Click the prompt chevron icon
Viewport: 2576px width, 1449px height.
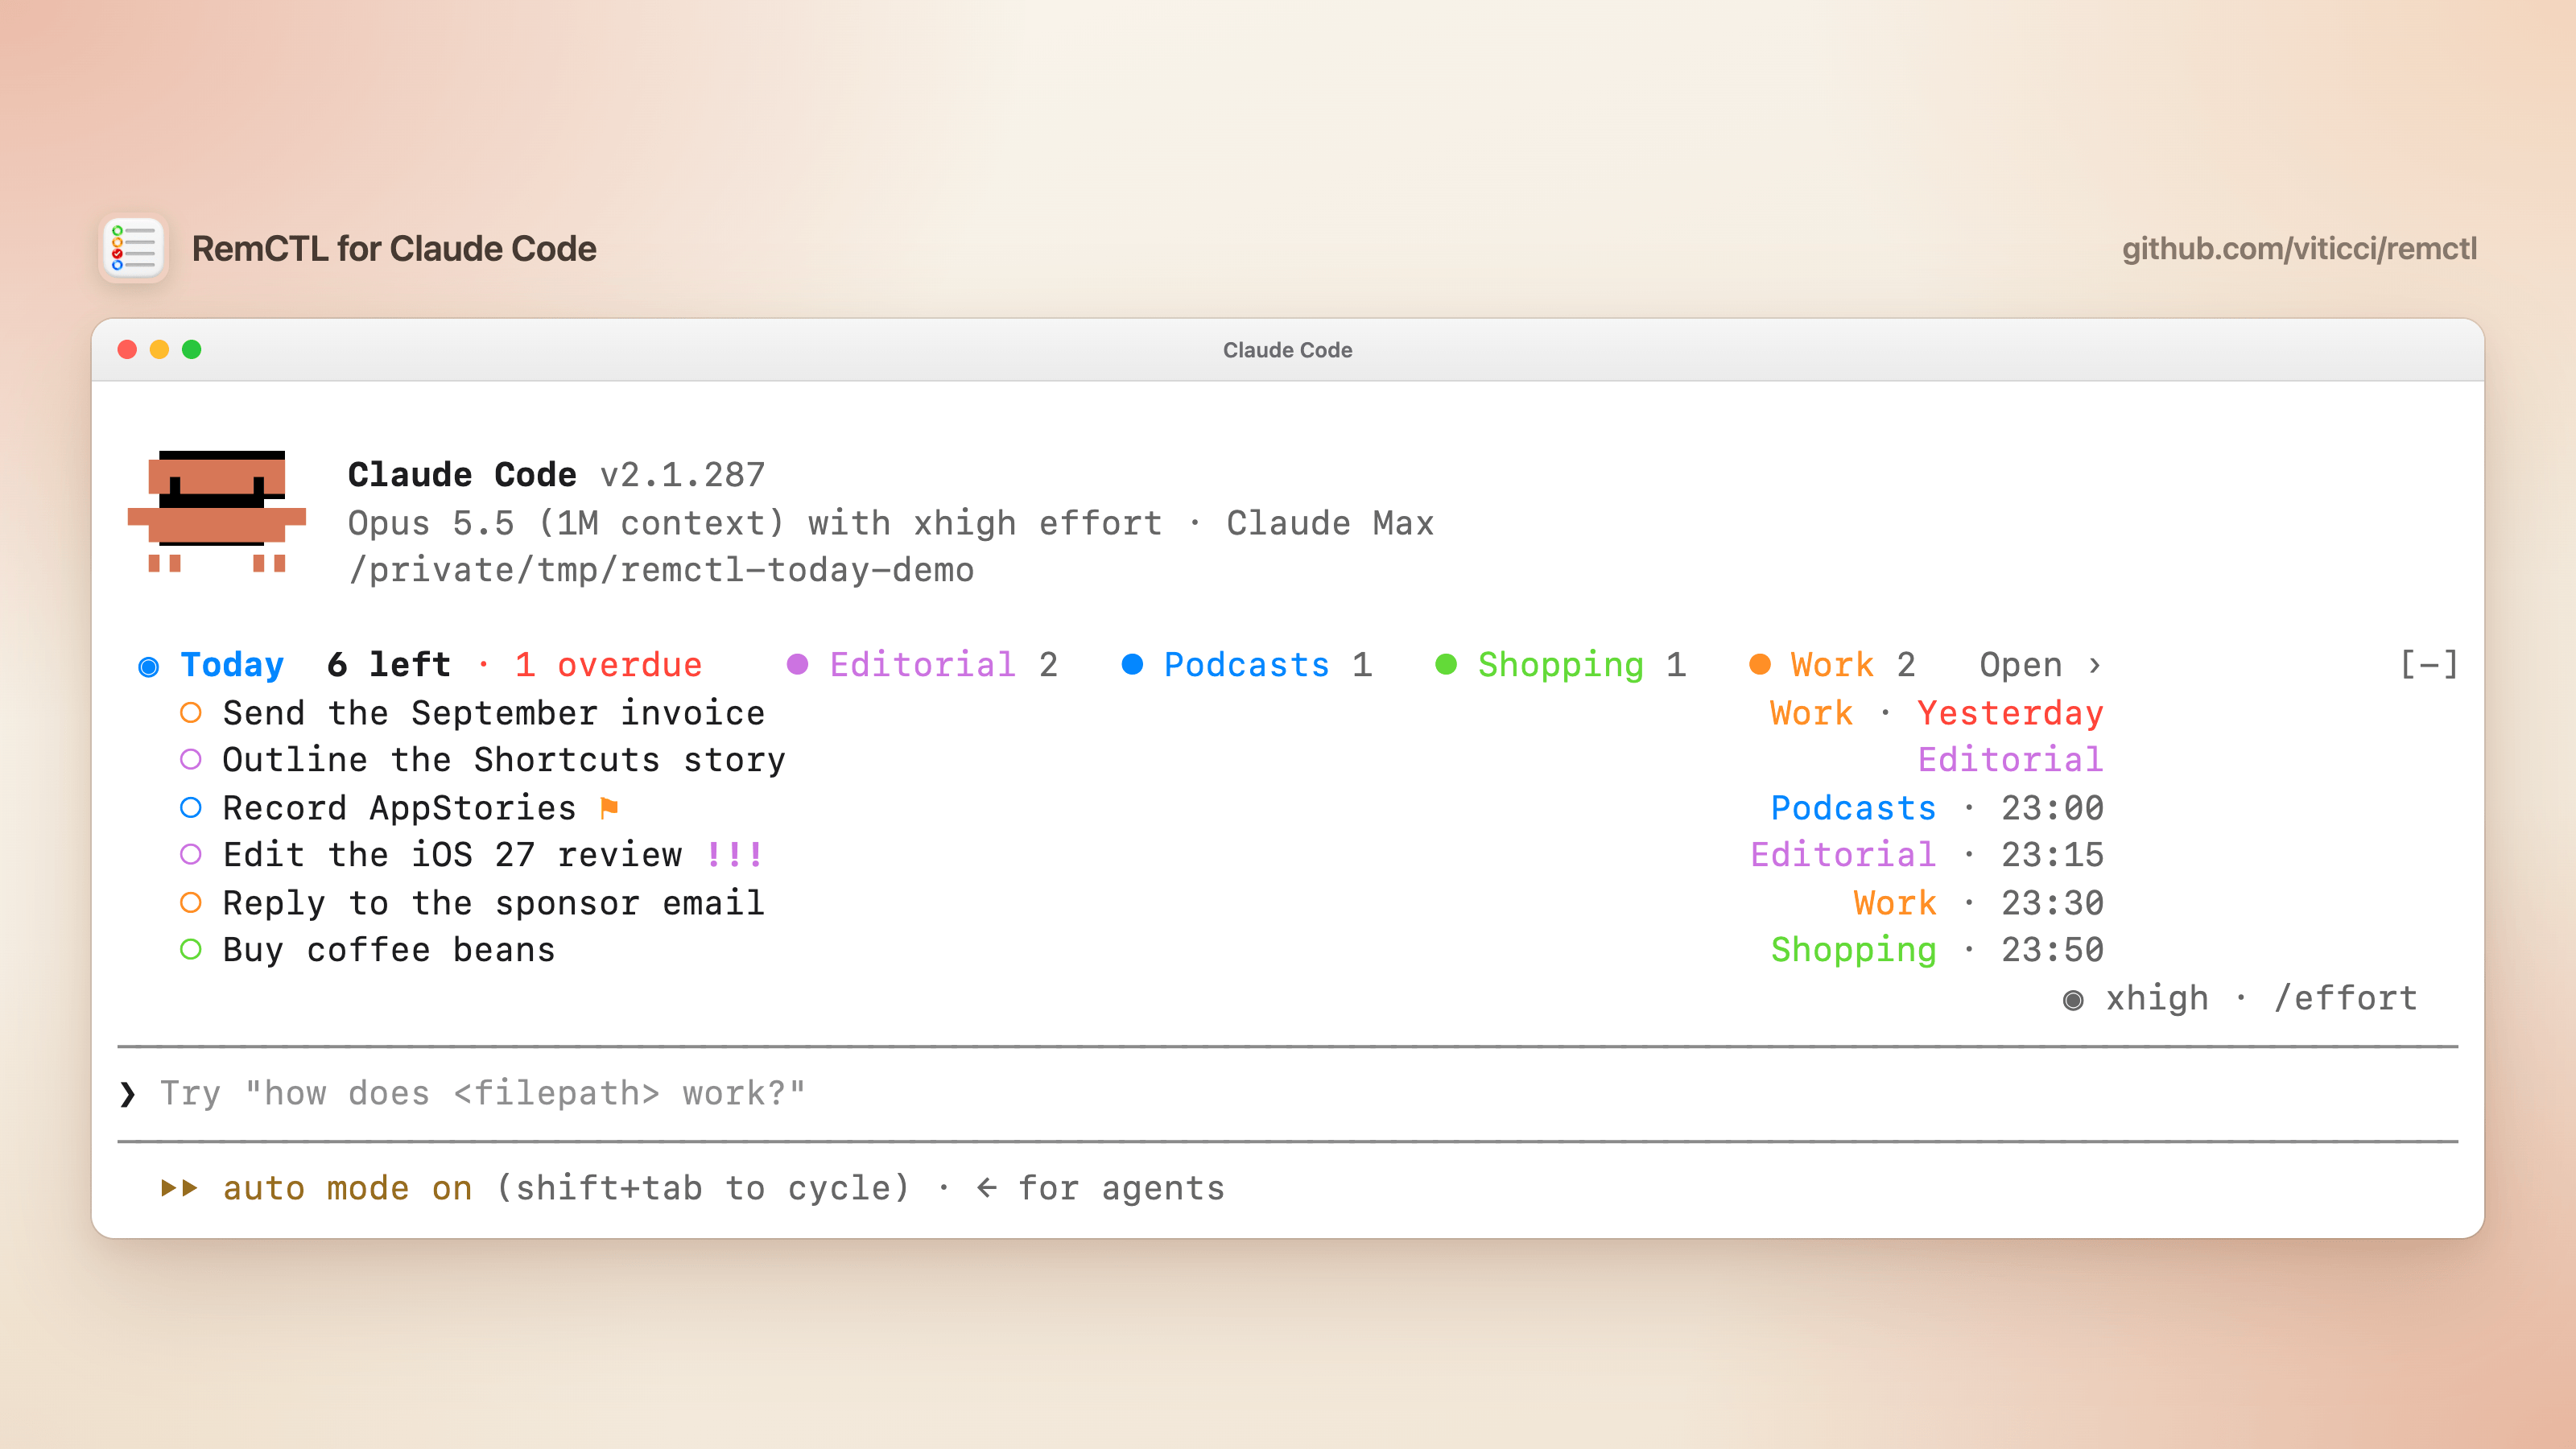tap(128, 1094)
